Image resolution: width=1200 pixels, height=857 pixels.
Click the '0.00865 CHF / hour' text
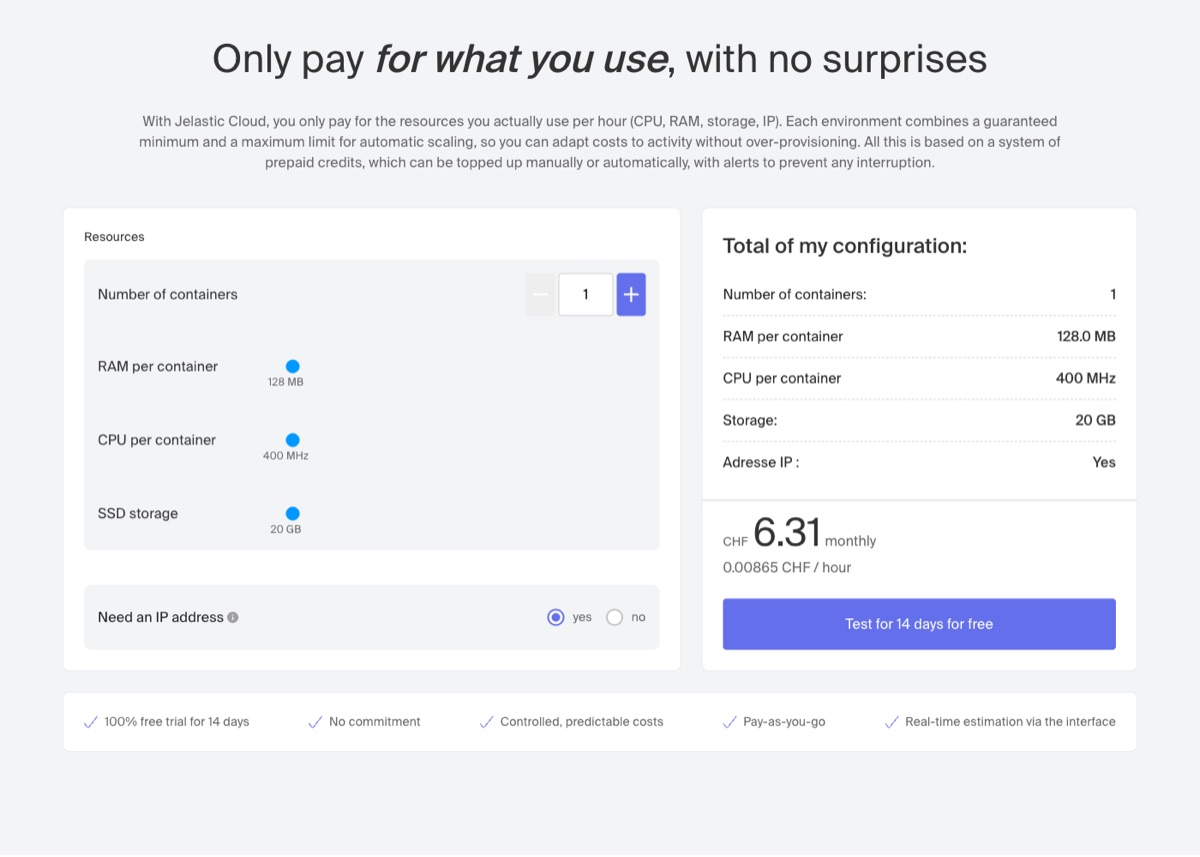coord(787,567)
